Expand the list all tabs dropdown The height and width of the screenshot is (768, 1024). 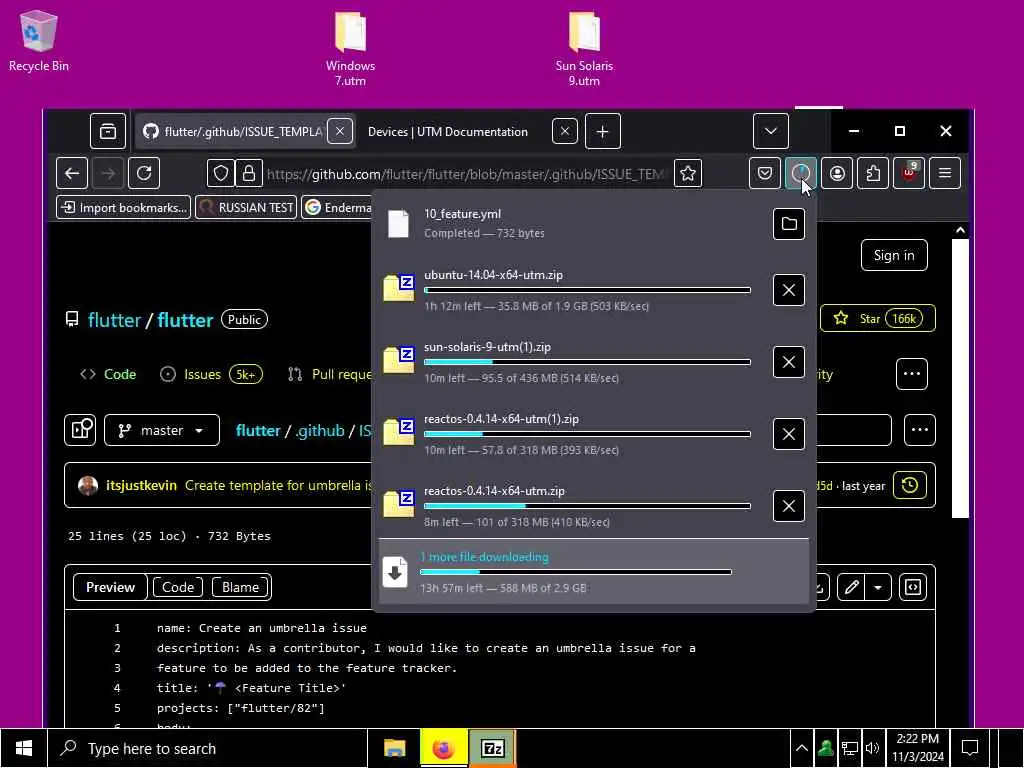tap(771, 131)
